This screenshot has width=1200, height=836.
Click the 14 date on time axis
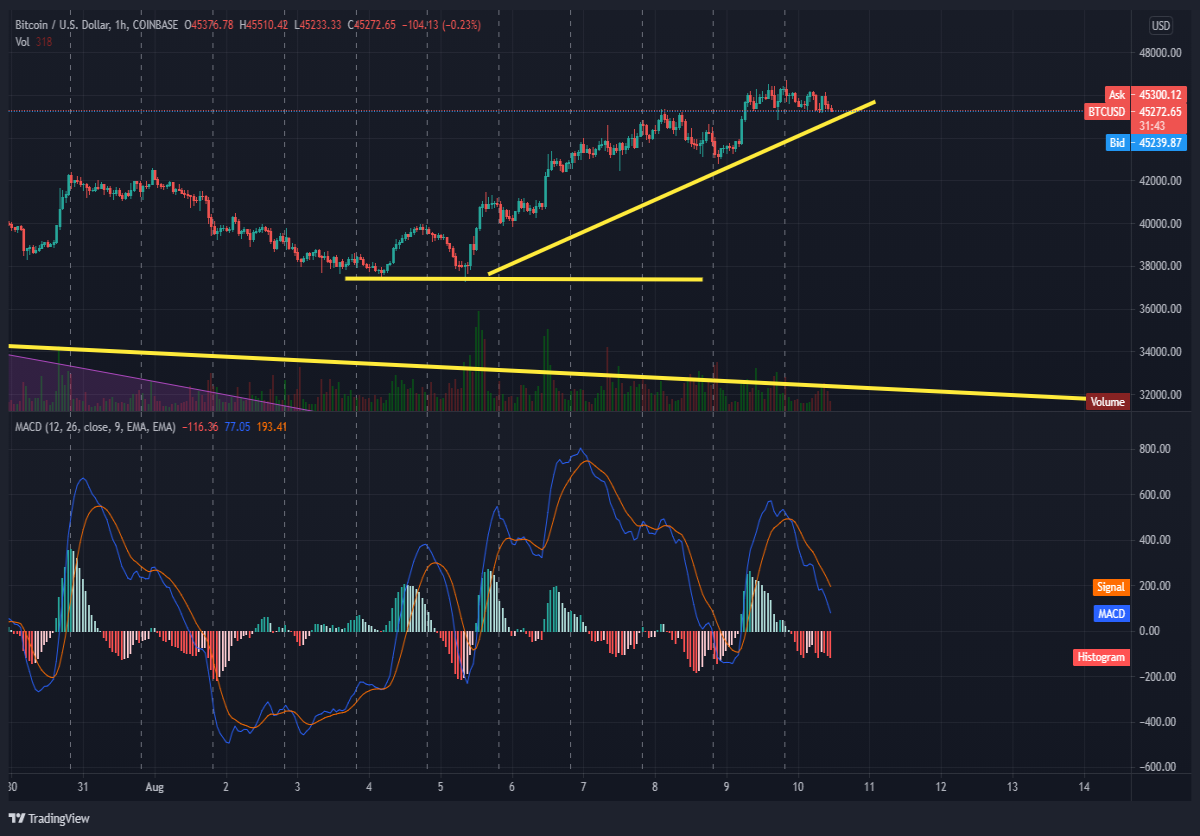pyautogui.click(x=1084, y=786)
